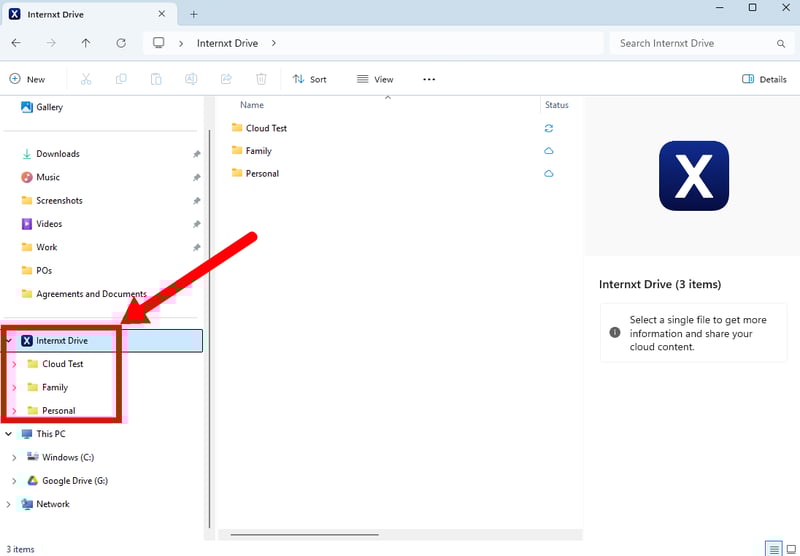Expand the Network tree node
Screen dimensions: 800x556
pyautogui.click(x=9, y=504)
